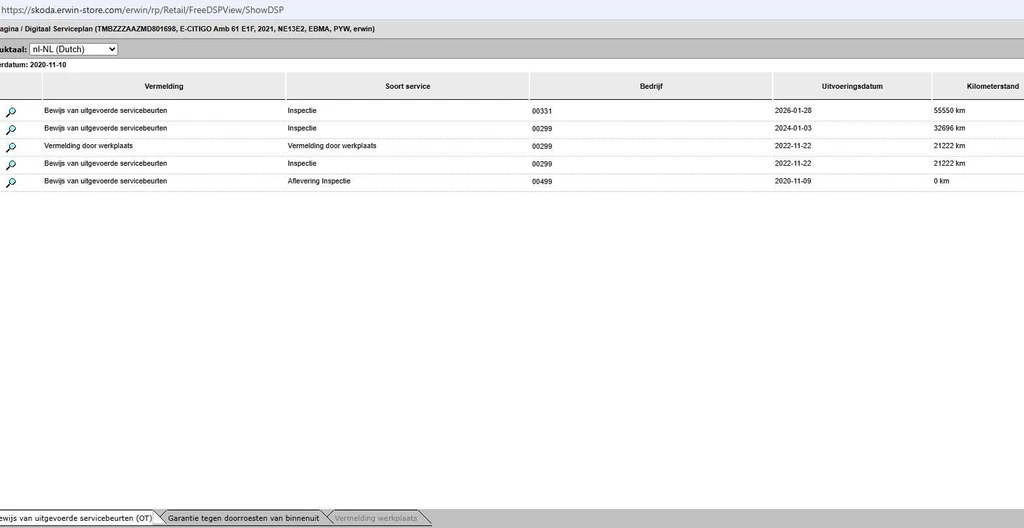Sort by Uitvoeringsdatum column header
Viewport: 1024px width, 528px height.
coord(852,87)
